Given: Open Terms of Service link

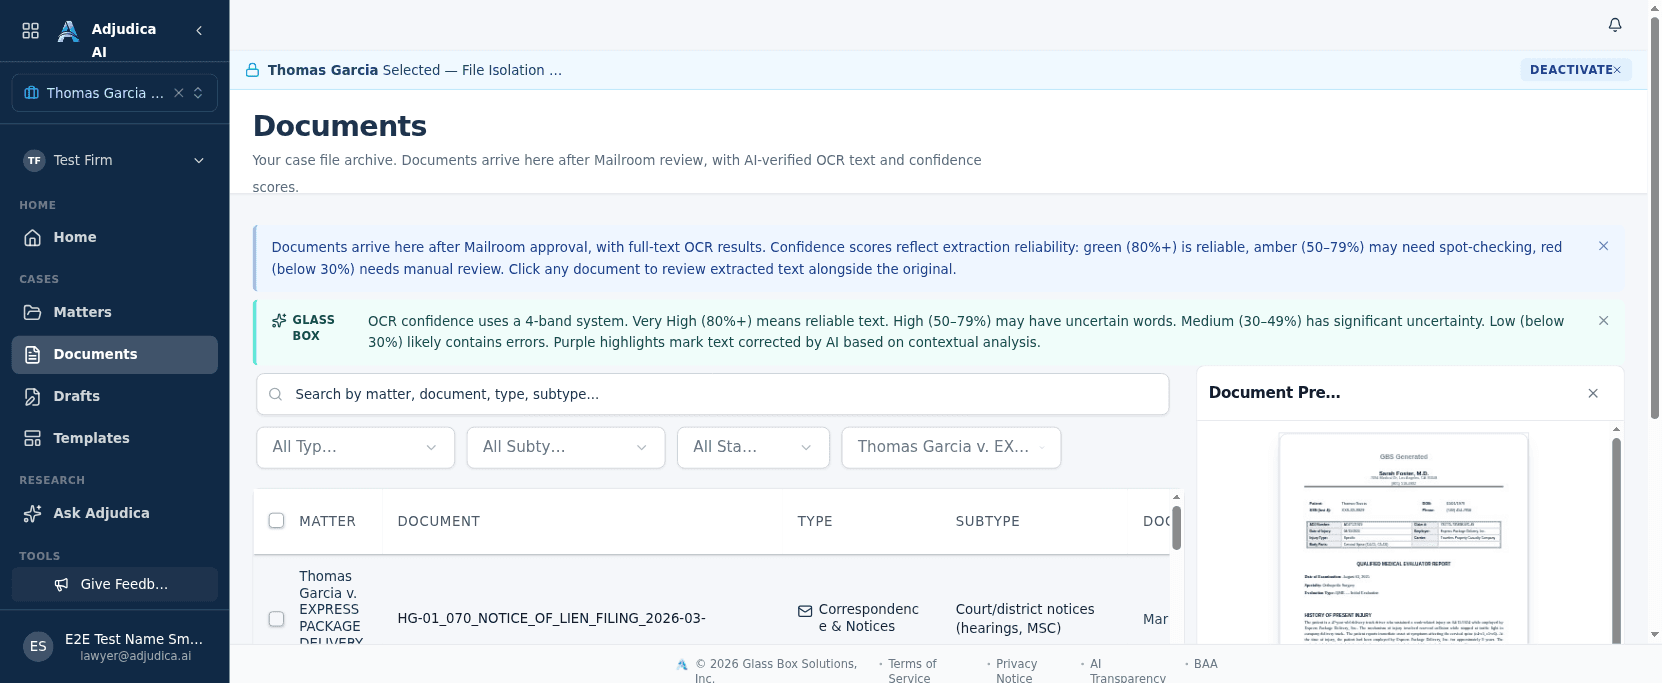Looking at the screenshot, I should (912, 671).
